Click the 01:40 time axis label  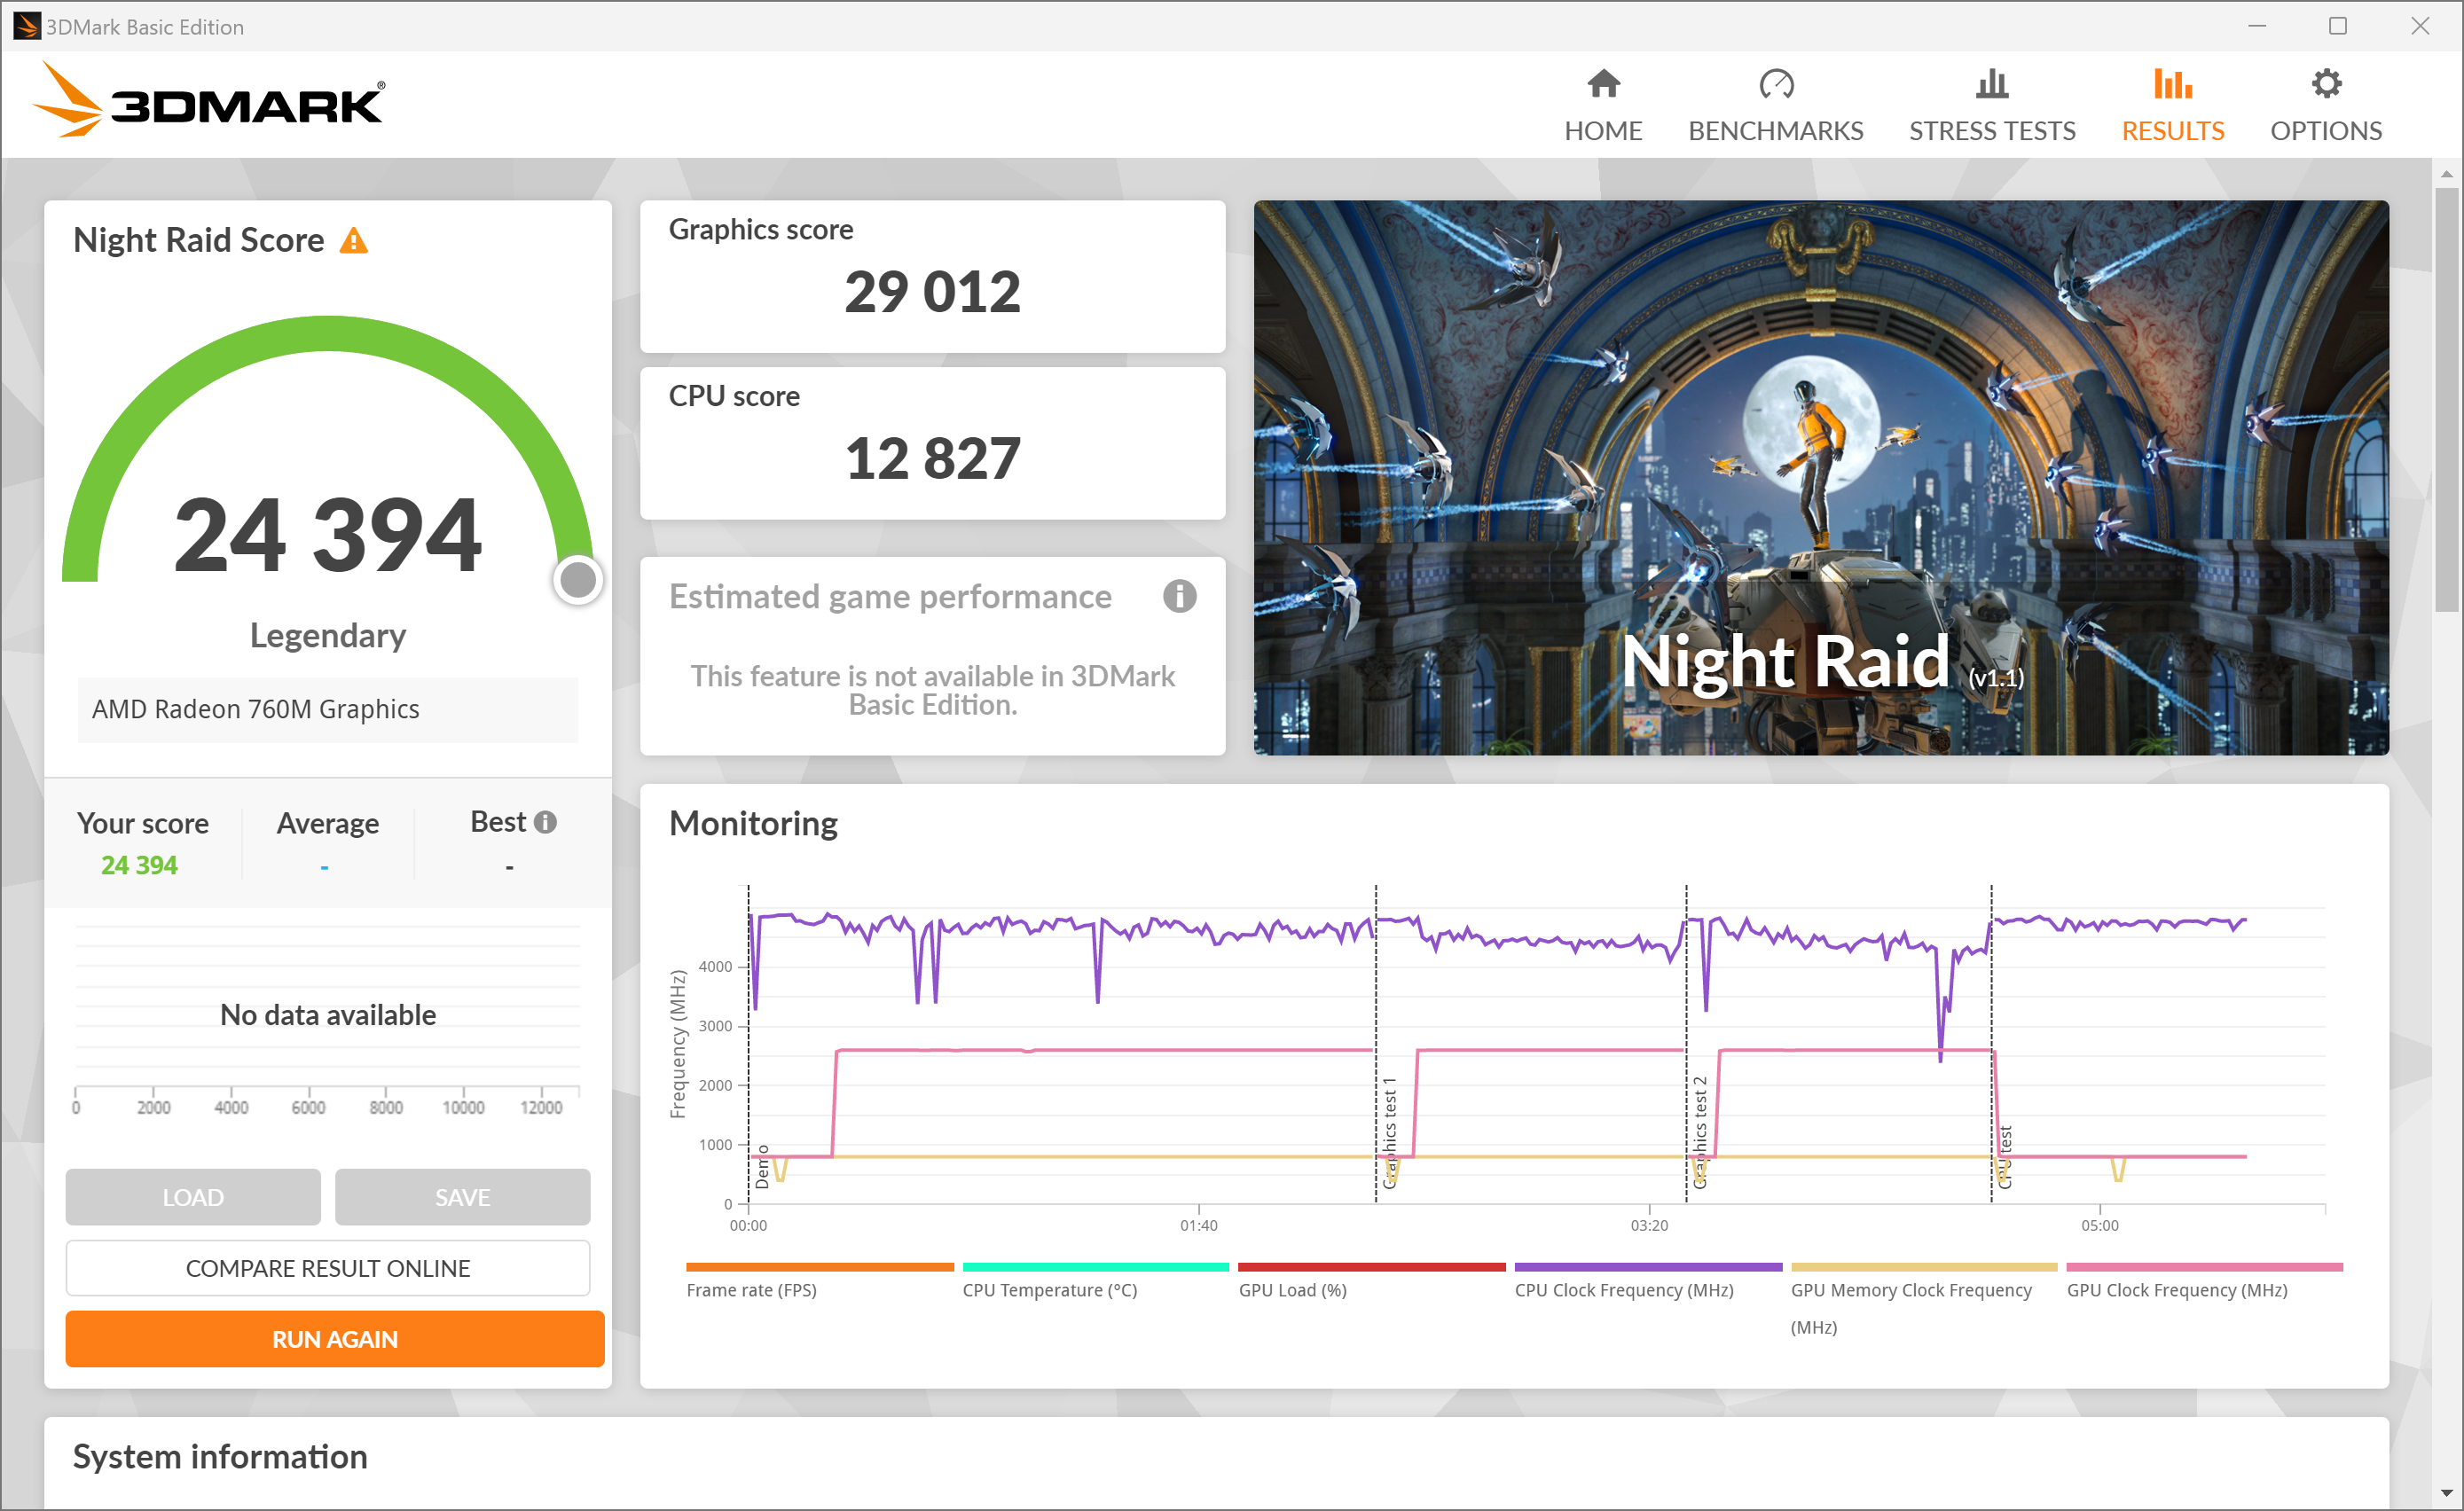(1198, 1225)
